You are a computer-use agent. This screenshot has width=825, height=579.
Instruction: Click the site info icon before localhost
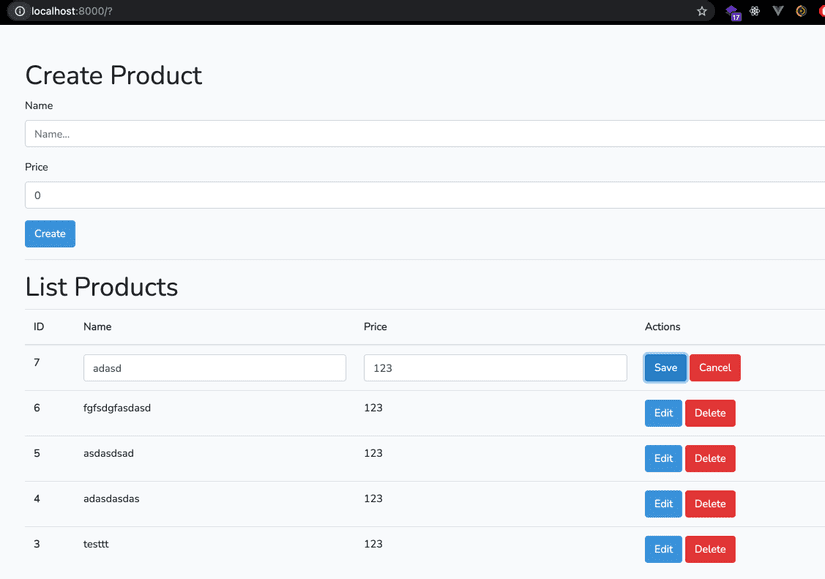tap(19, 11)
